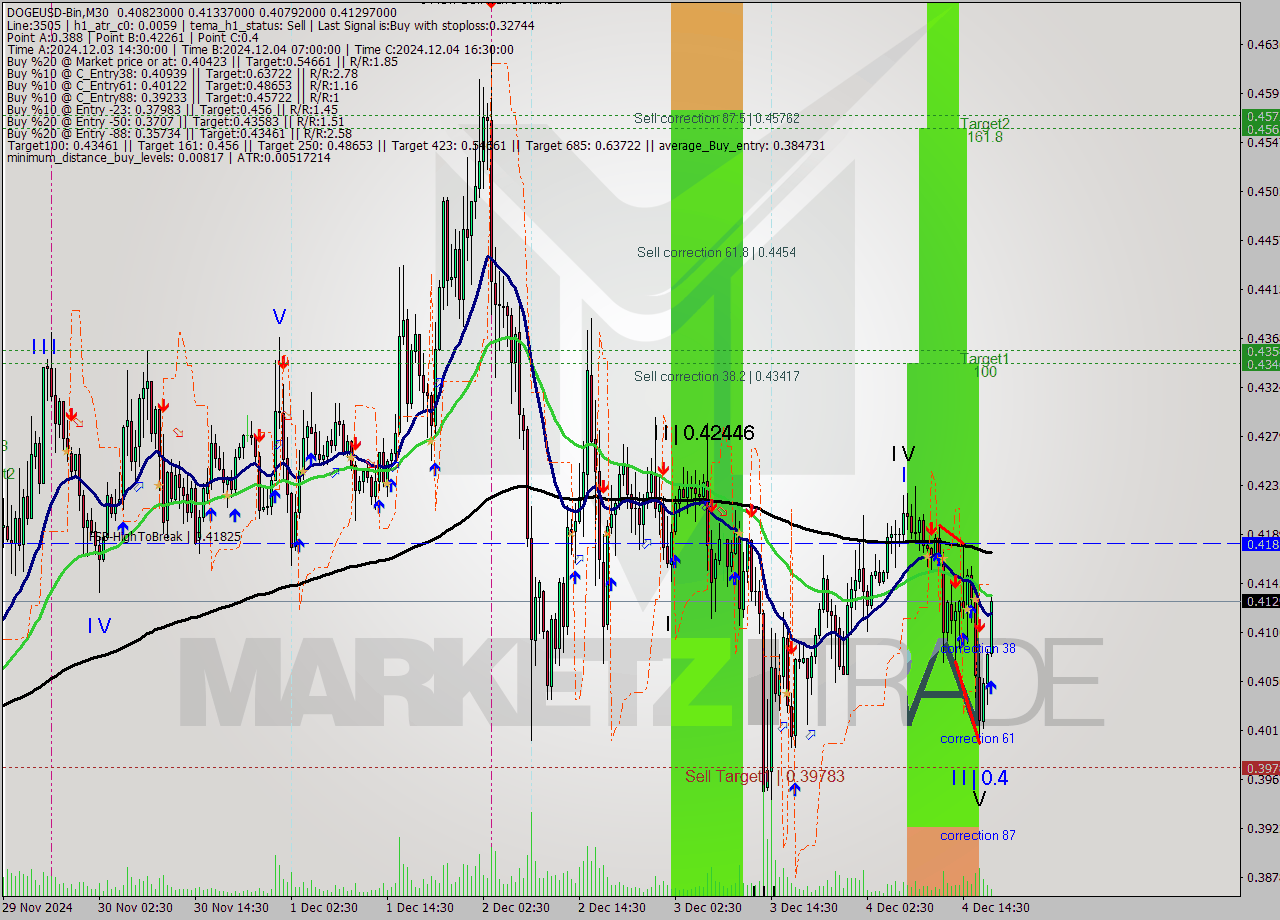This screenshot has height=920, width=1280.
Task: Select the 'Target100: 0.43461' targets line
Action: pos(415,145)
